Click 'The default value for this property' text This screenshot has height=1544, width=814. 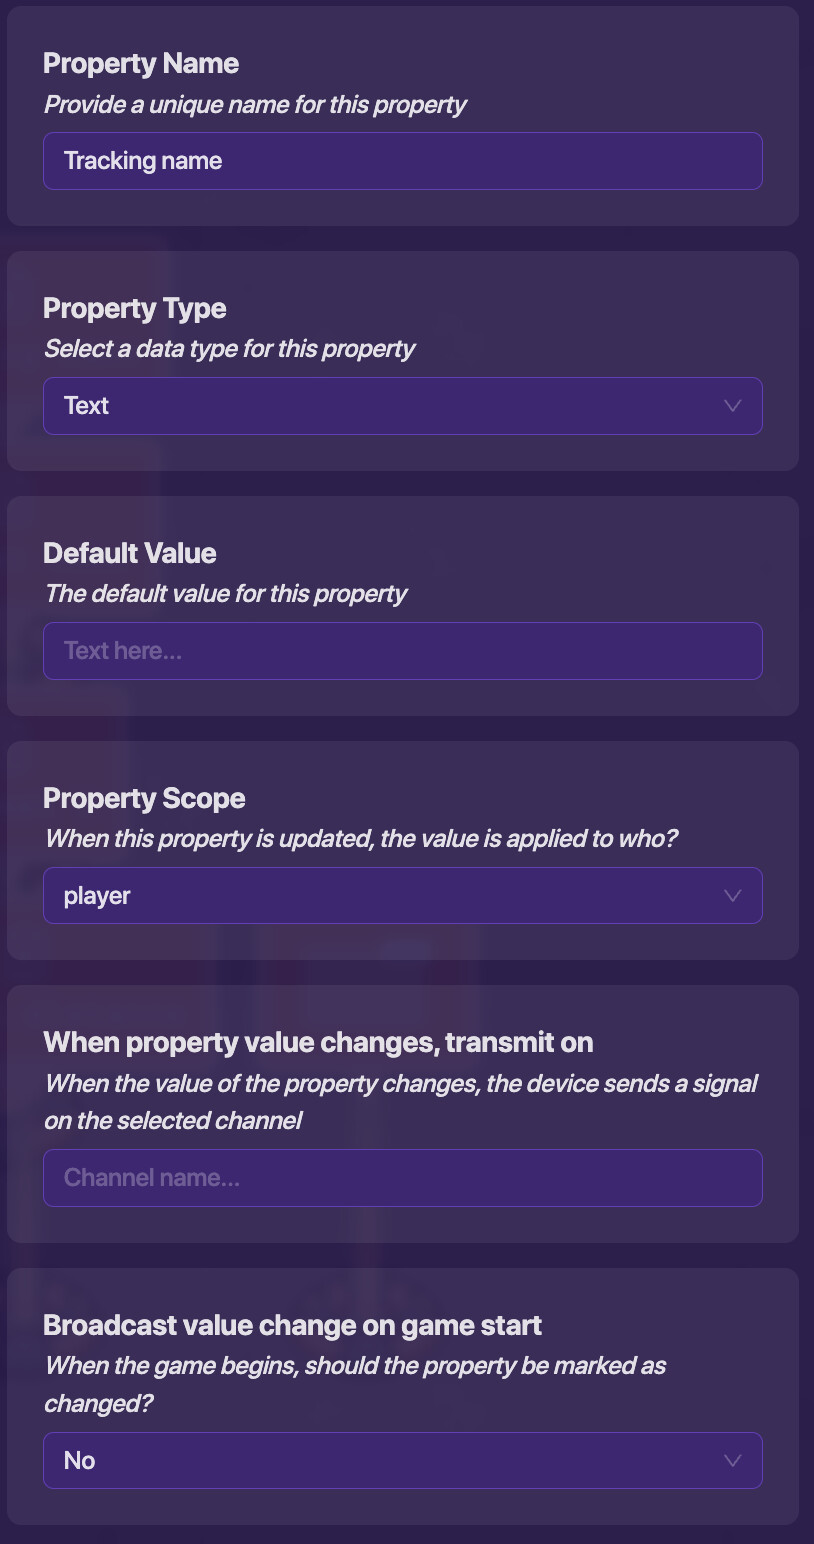pos(226,594)
